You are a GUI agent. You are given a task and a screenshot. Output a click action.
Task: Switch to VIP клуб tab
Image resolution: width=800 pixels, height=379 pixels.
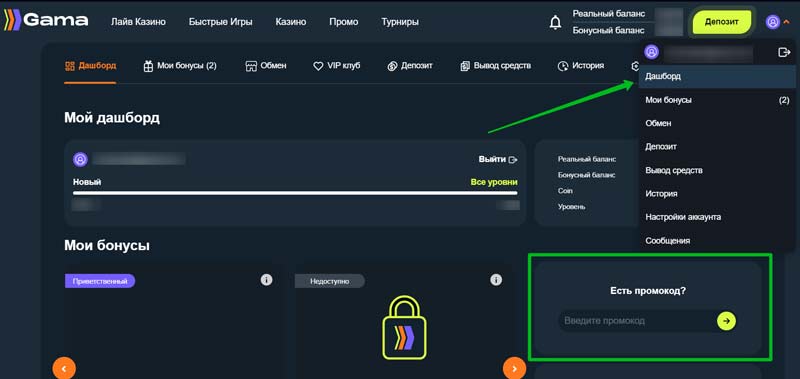(x=337, y=66)
